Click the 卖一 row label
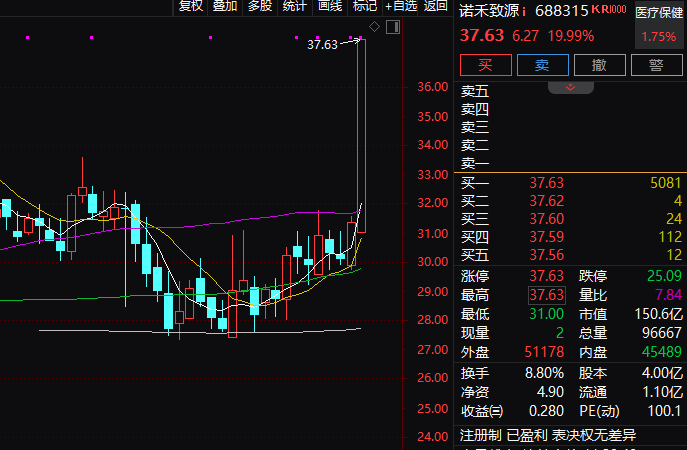 point(475,163)
